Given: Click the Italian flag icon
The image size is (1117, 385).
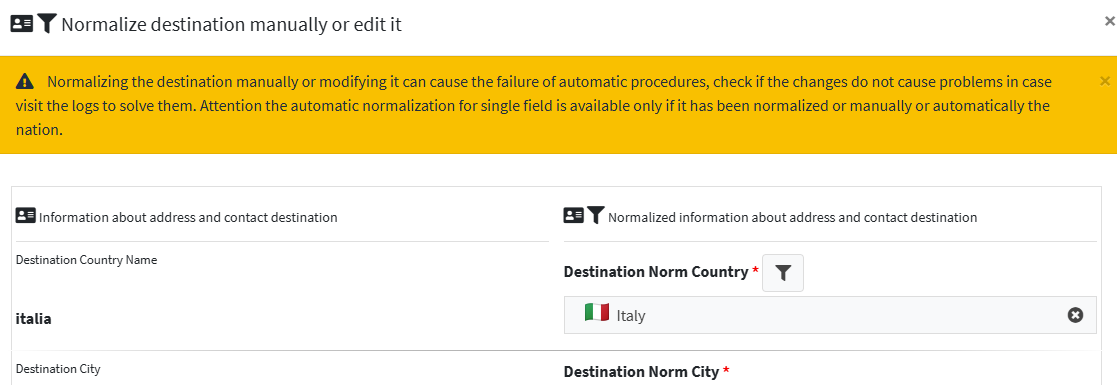Looking at the screenshot, I should click(596, 312).
